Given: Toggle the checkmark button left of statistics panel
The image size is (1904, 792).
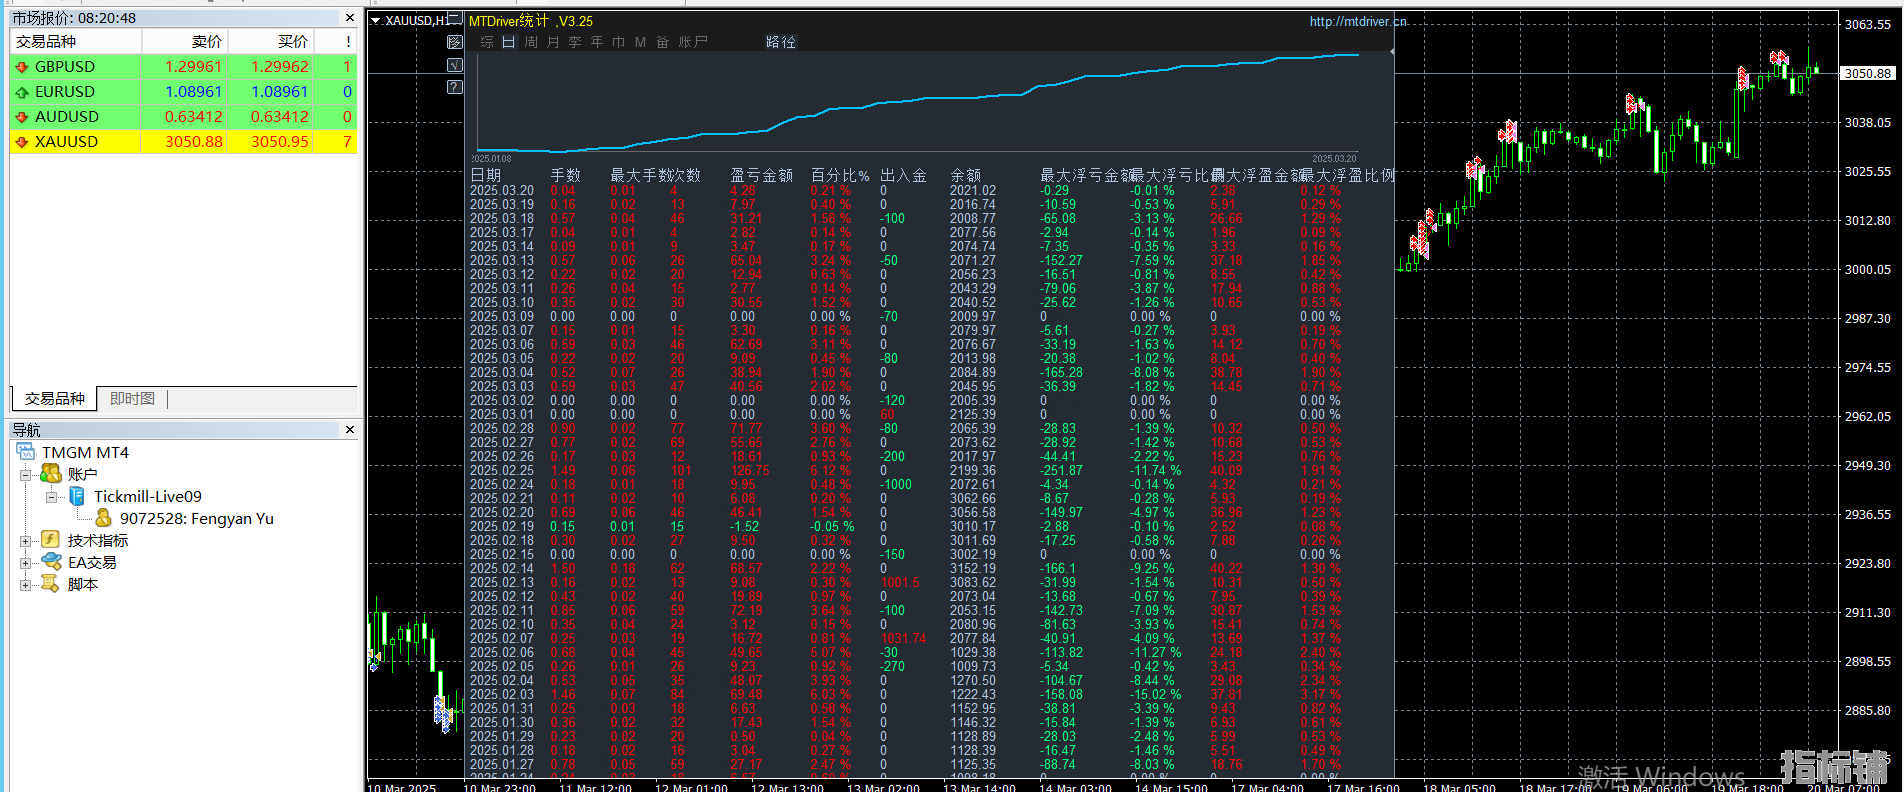Looking at the screenshot, I should point(455,65).
